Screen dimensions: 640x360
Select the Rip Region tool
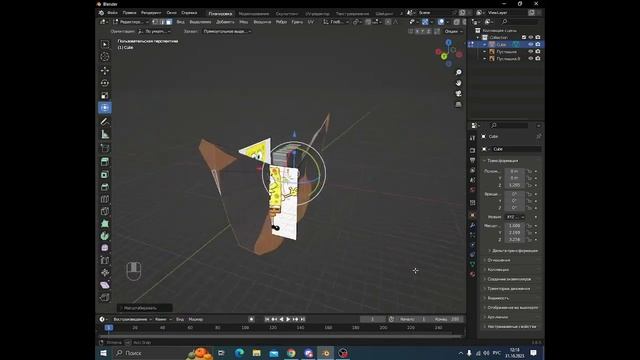click(105, 297)
